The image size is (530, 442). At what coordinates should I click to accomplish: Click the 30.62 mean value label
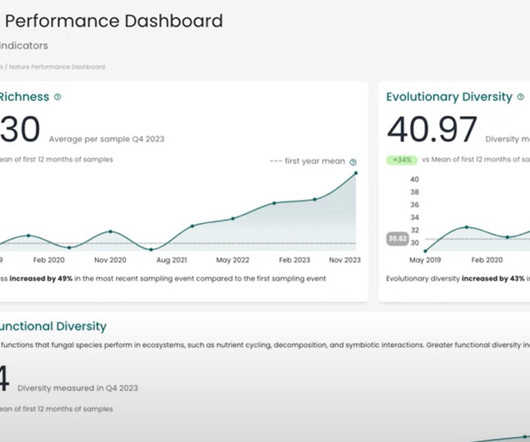(x=397, y=239)
